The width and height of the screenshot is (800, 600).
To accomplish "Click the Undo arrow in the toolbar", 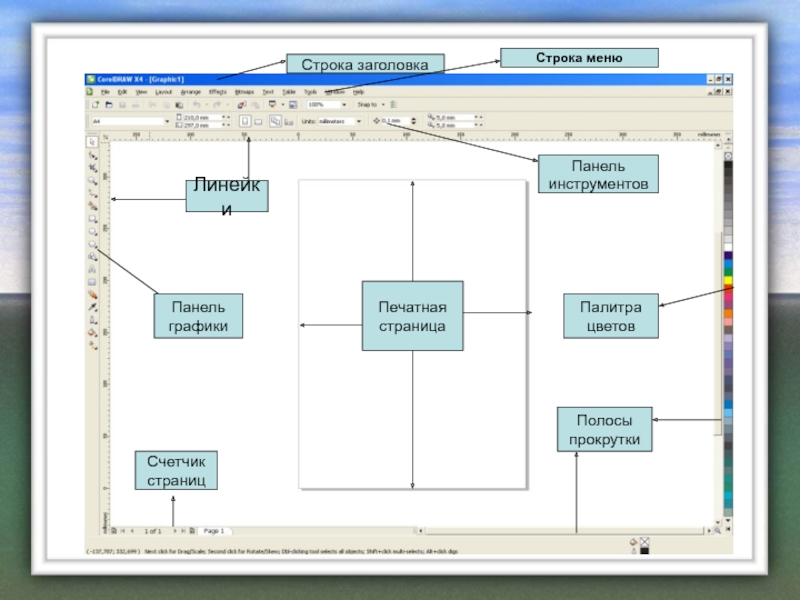I will pyautogui.click(x=197, y=104).
